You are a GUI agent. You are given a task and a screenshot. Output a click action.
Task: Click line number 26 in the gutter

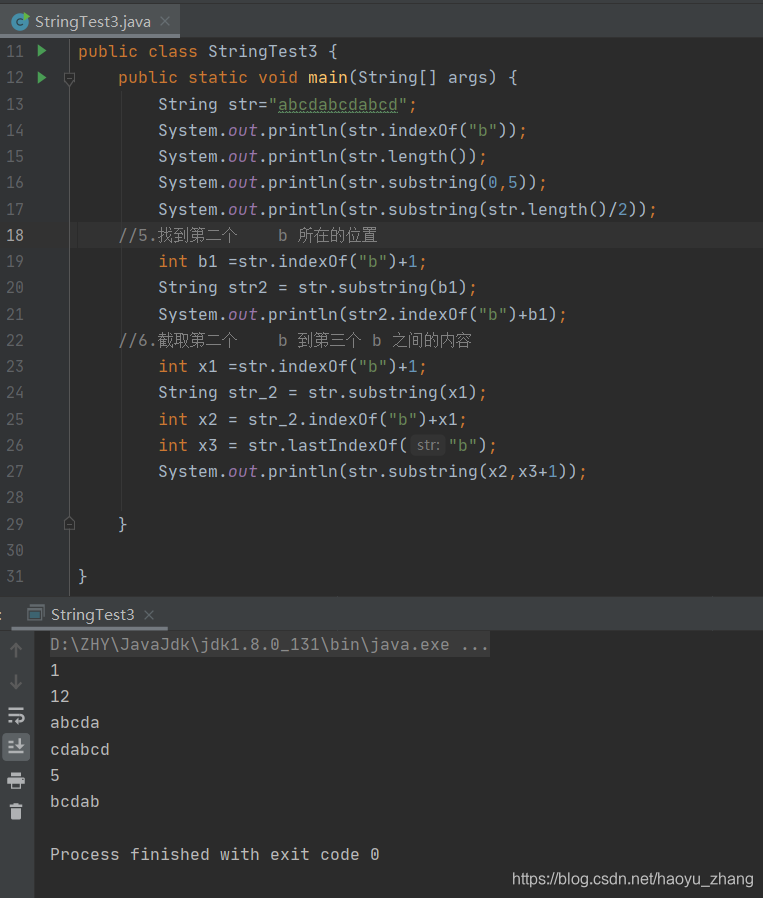pos(15,445)
